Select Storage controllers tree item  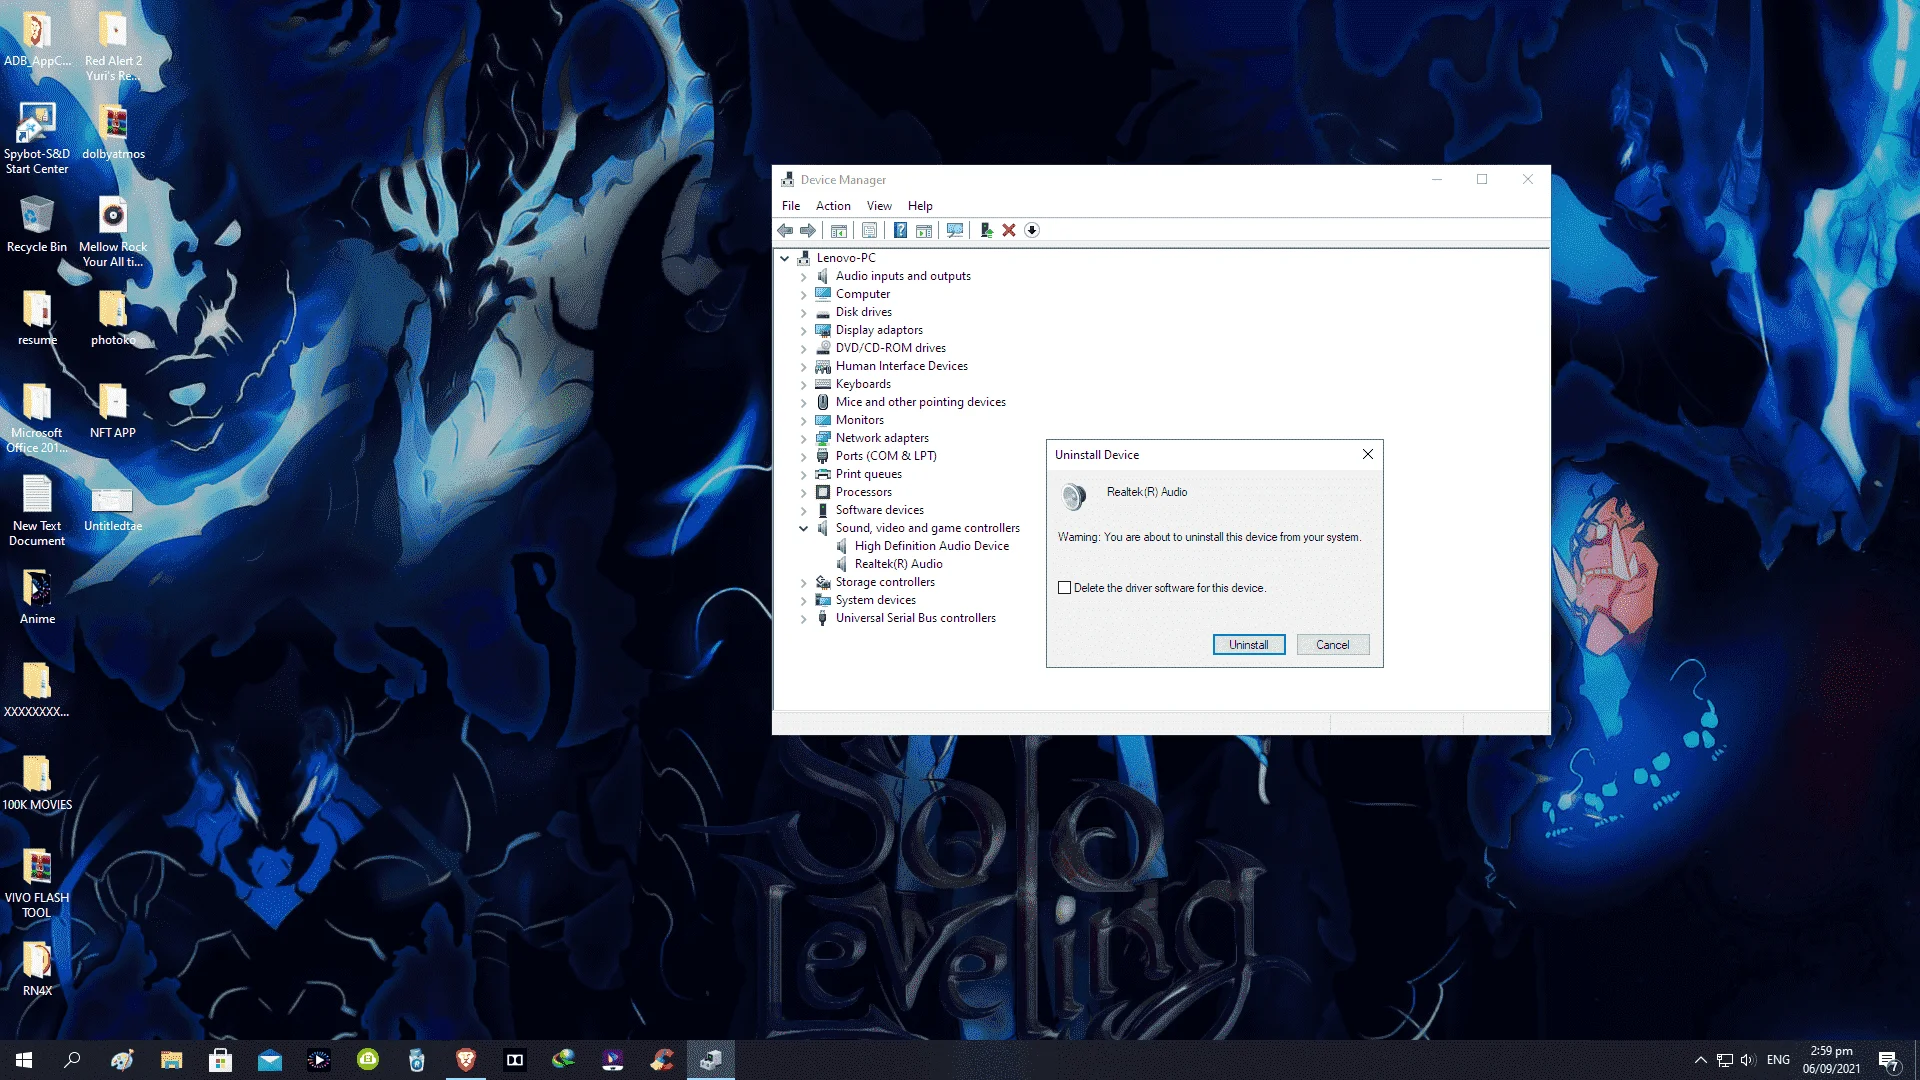[x=885, y=582]
